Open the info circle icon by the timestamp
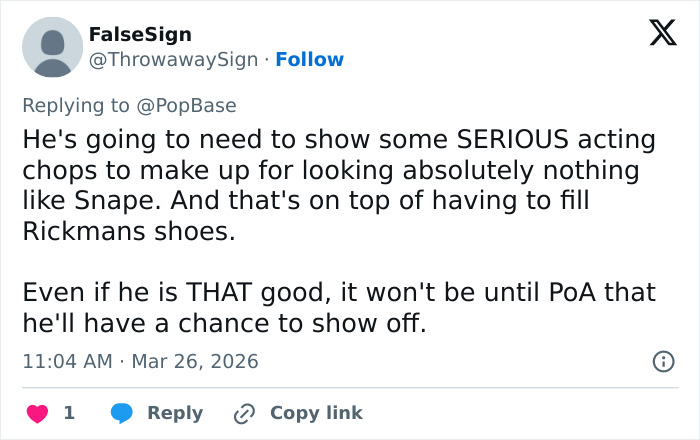Image resolution: width=700 pixels, height=440 pixels. point(662,362)
